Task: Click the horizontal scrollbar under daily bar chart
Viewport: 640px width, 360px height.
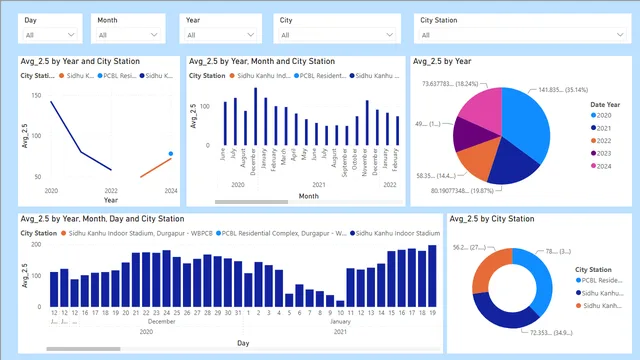Action: (83, 349)
